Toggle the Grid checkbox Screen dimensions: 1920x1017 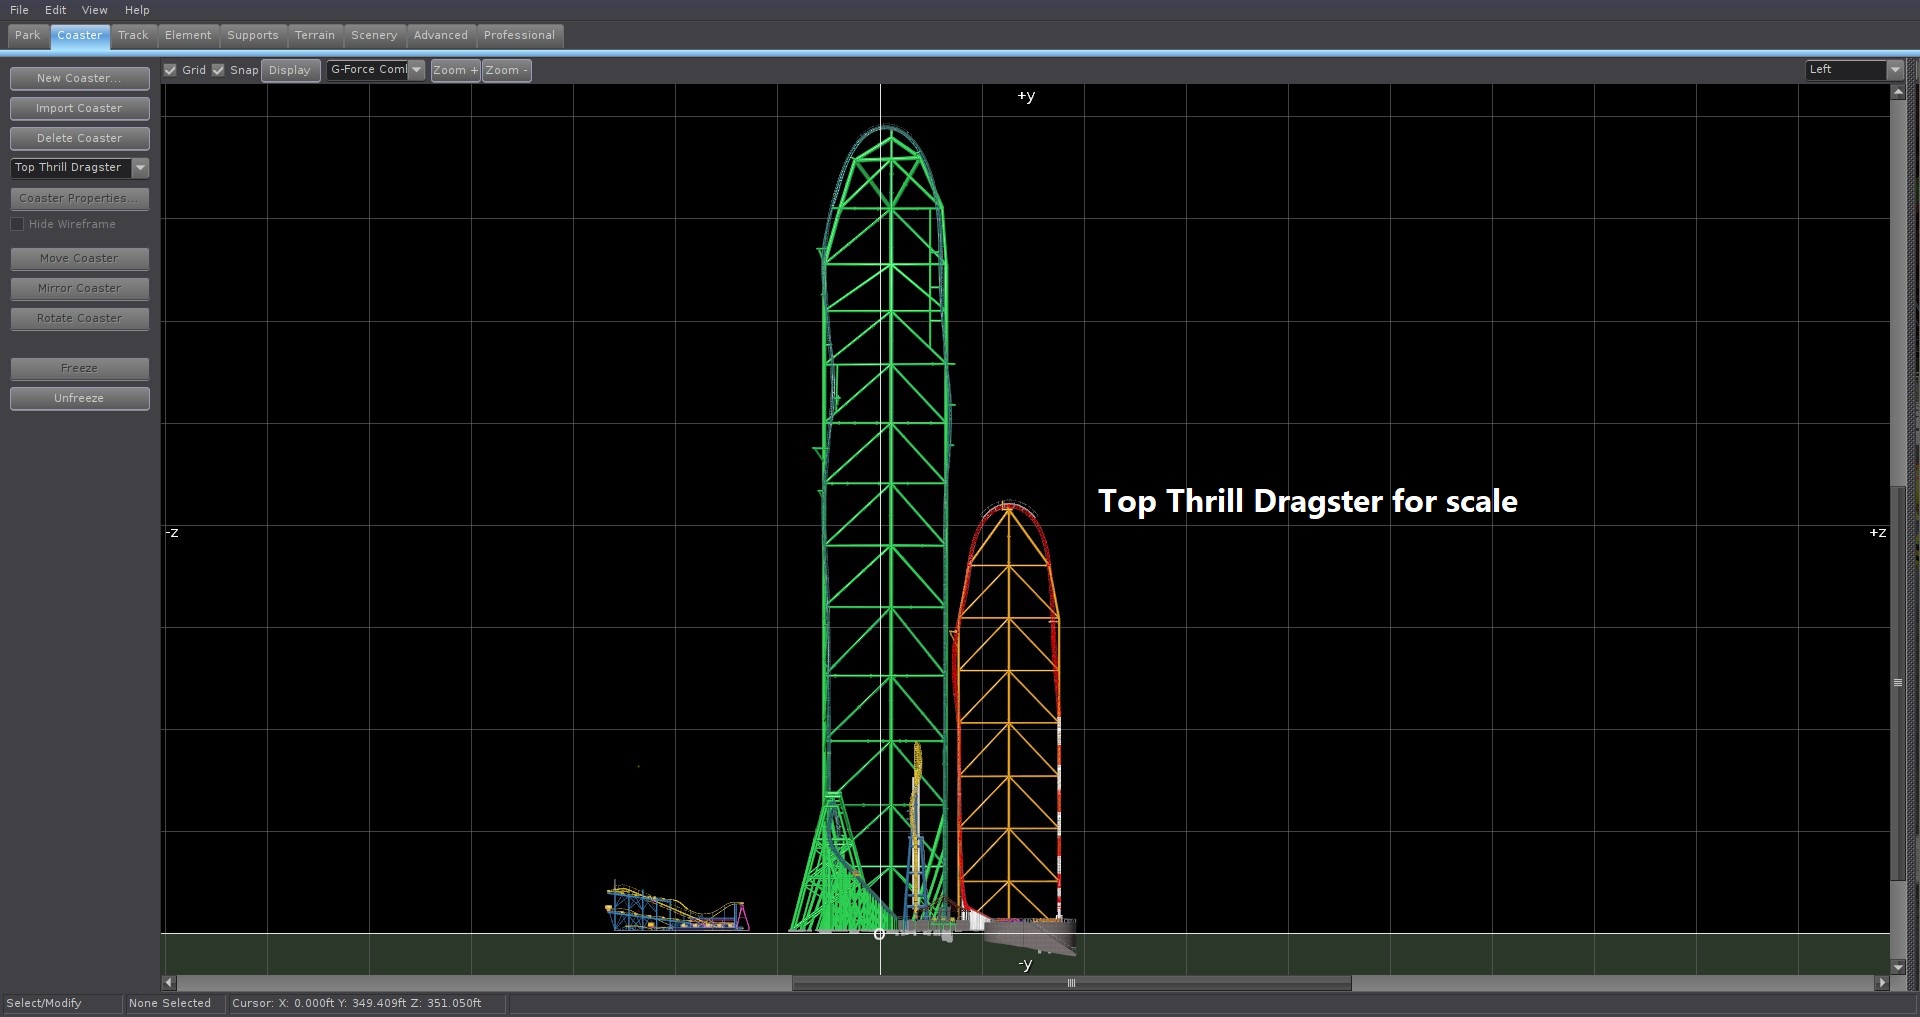[170, 70]
